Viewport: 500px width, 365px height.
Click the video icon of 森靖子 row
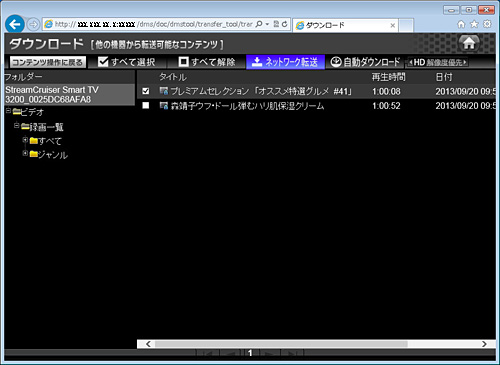(163, 106)
